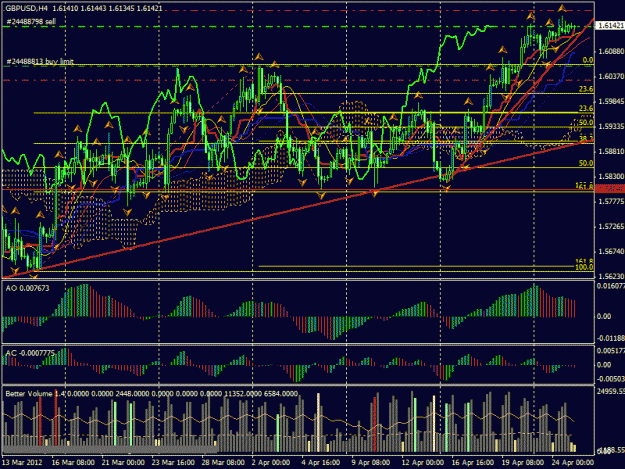
Task: Click AC scale value -0.00503
Action: [x=611, y=379]
